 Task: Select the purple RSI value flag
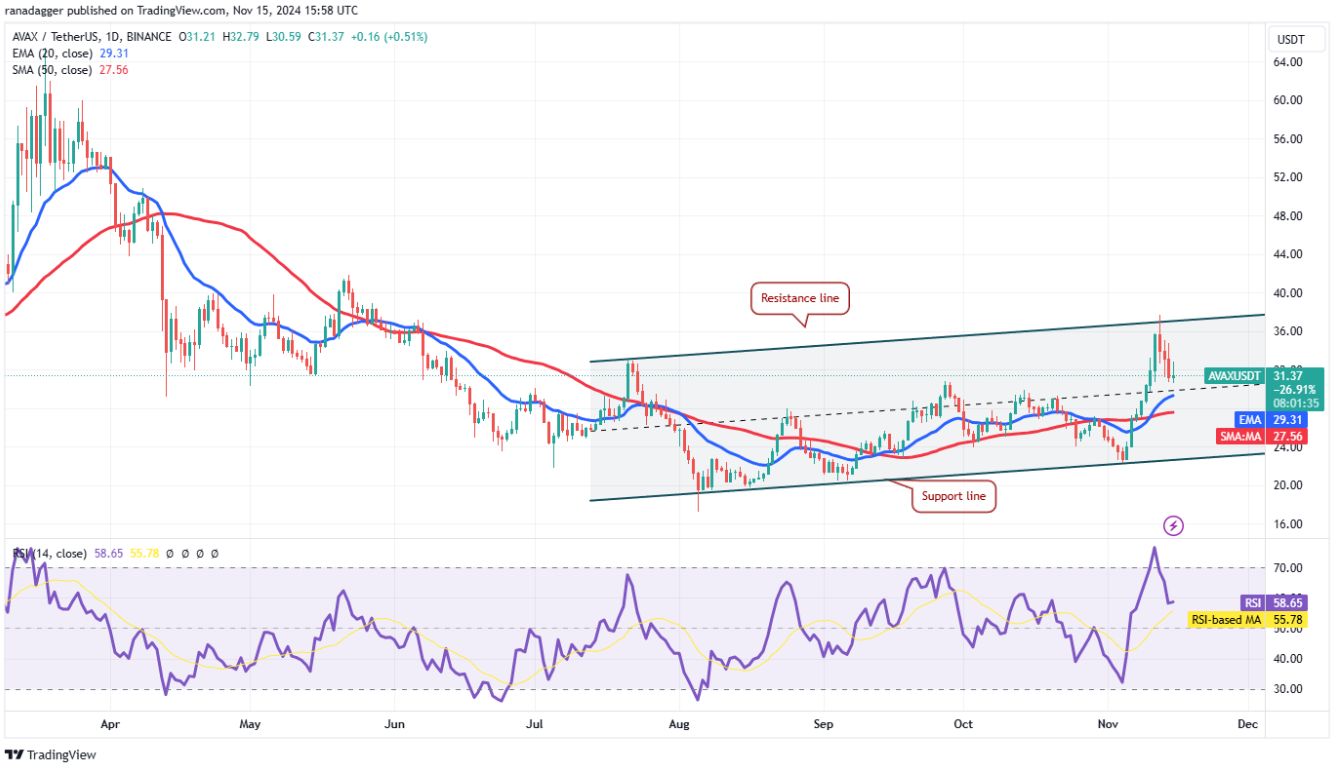pyautogui.click(x=1272, y=603)
